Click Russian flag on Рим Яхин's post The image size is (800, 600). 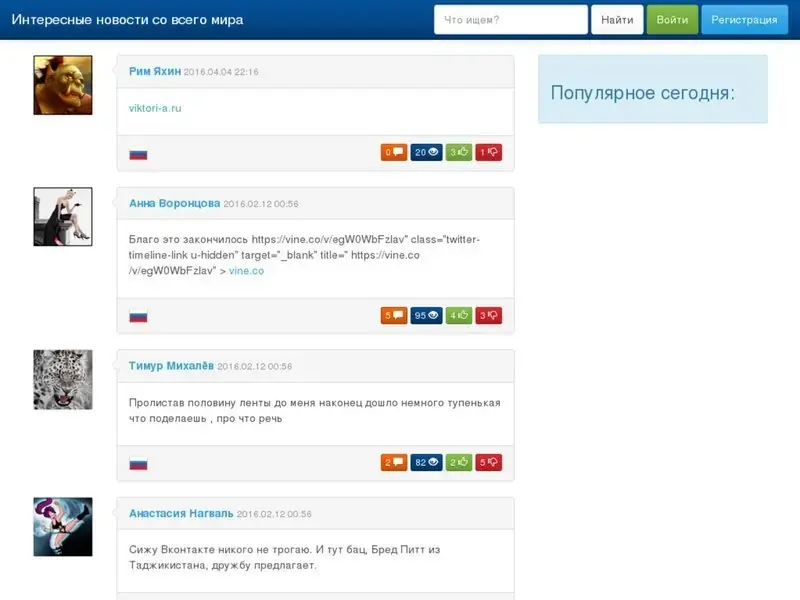[x=138, y=154]
